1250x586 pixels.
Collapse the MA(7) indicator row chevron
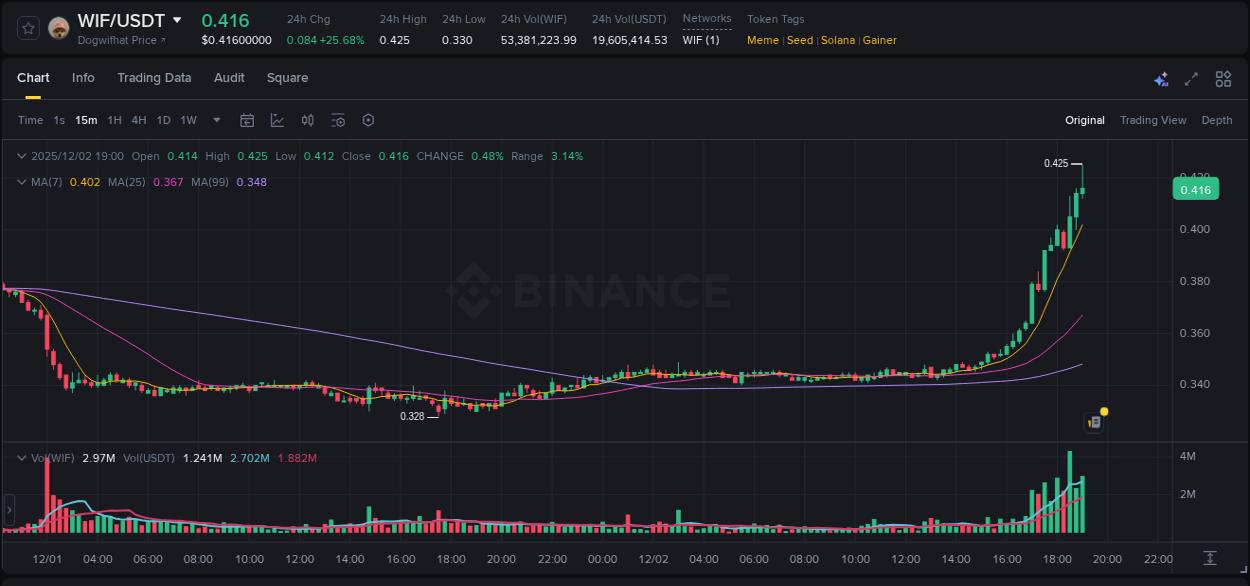20,182
